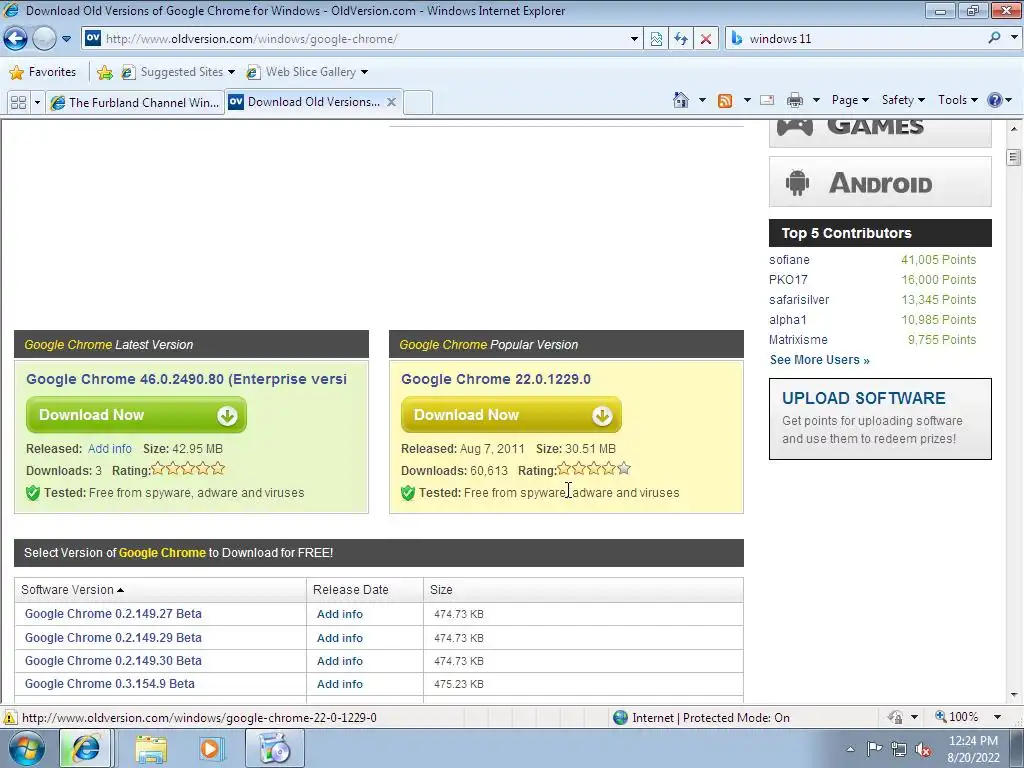Viewport: 1024px width, 768px height.
Task: Expand the address bar autocomplete dropdown
Action: [634, 39]
